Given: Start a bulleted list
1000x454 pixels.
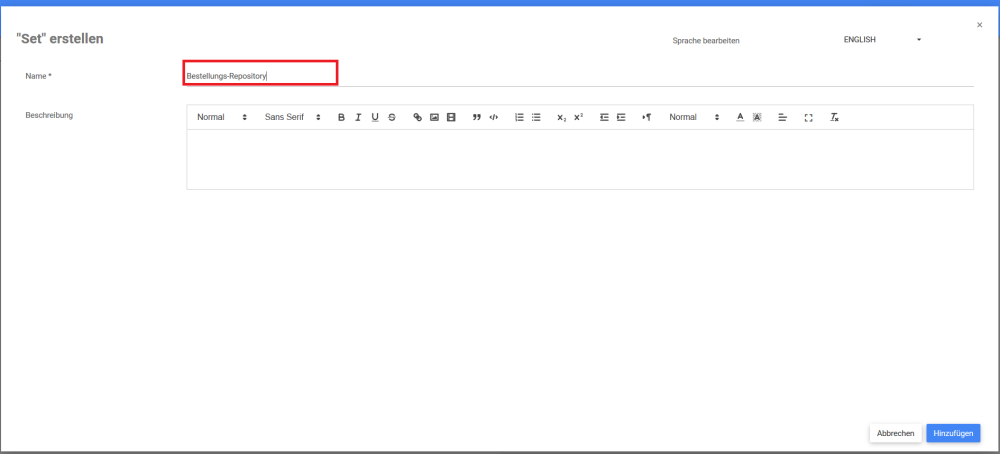Looking at the screenshot, I should point(536,117).
